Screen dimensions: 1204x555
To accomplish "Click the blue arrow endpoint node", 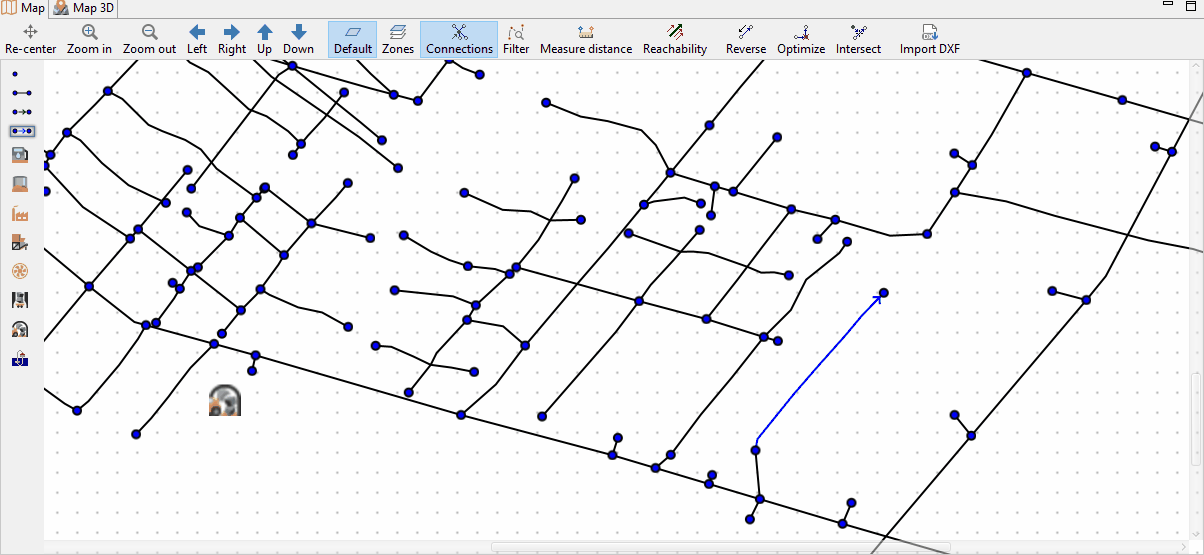I will [x=883, y=293].
